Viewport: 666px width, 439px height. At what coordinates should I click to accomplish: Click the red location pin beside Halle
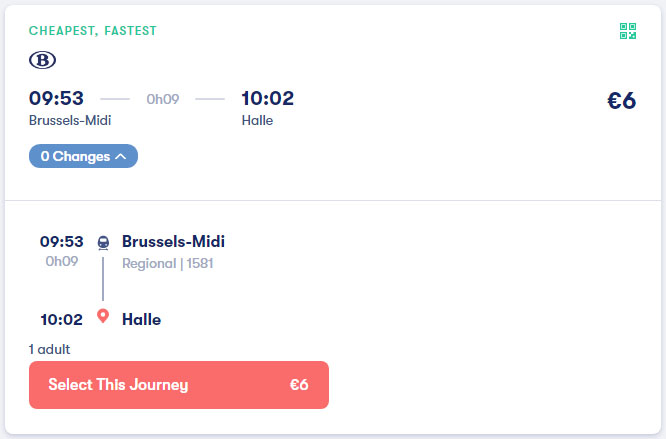[103, 316]
